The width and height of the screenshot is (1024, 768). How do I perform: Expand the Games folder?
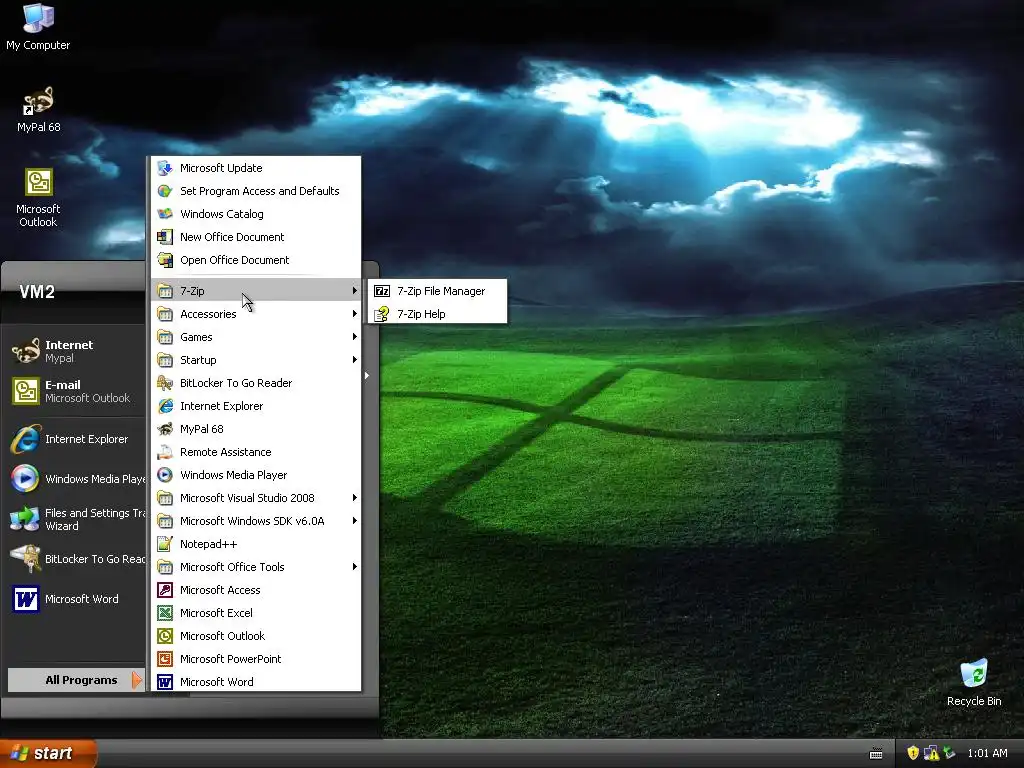[x=256, y=337]
